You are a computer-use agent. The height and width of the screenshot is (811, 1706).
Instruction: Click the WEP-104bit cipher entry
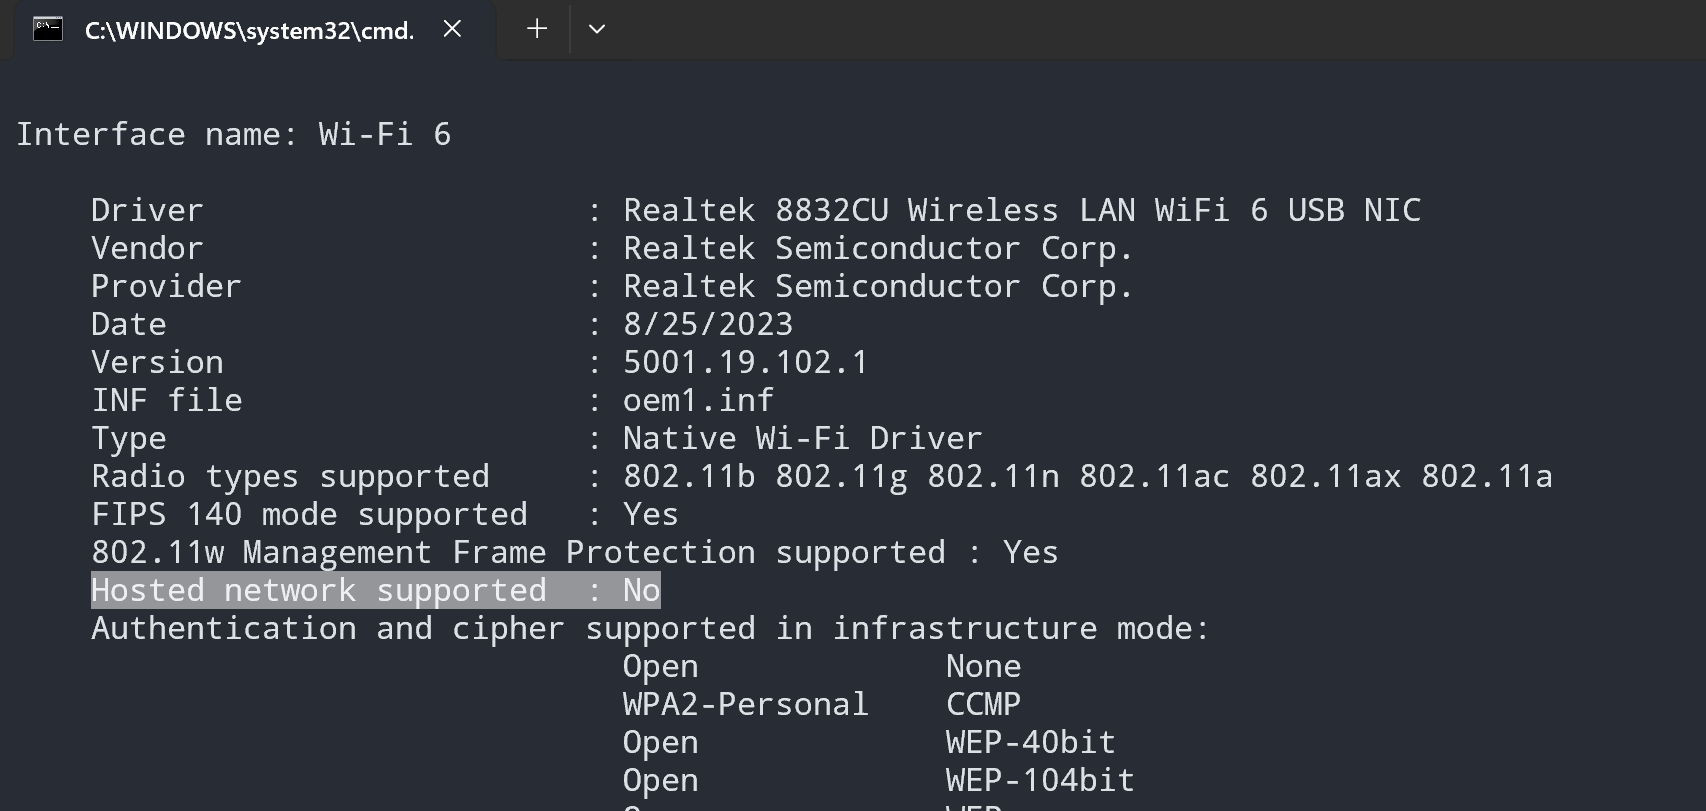coord(1040,781)
